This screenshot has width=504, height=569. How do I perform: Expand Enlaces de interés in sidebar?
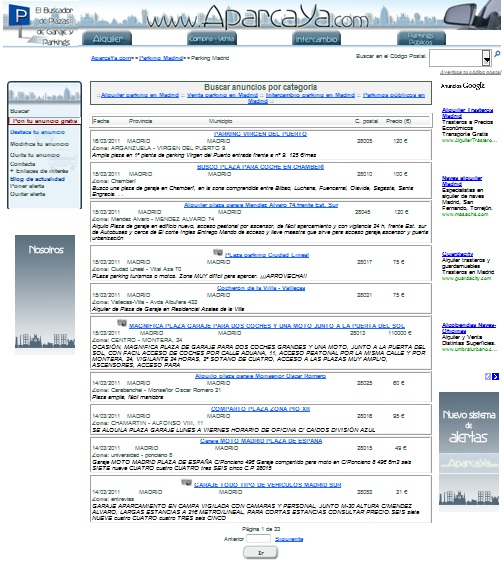[39, 171]
